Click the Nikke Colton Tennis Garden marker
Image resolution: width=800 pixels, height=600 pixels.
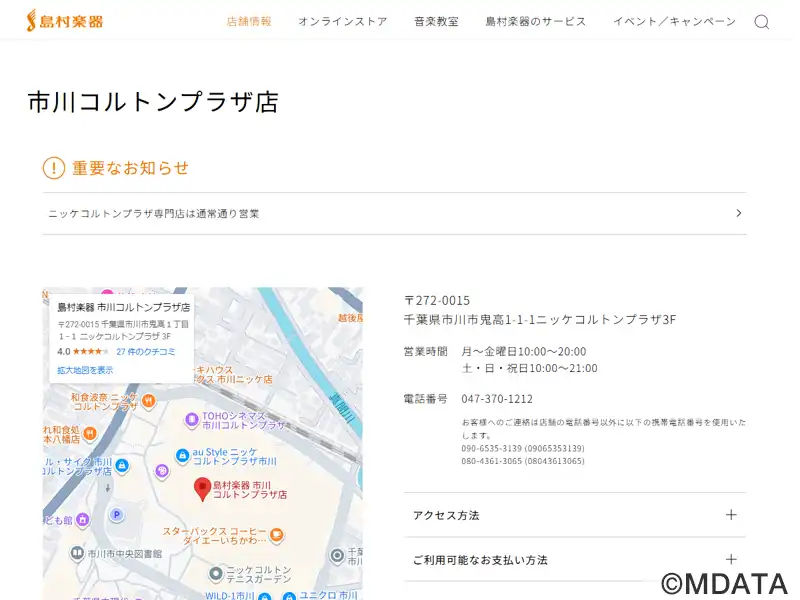click(216, 574)
